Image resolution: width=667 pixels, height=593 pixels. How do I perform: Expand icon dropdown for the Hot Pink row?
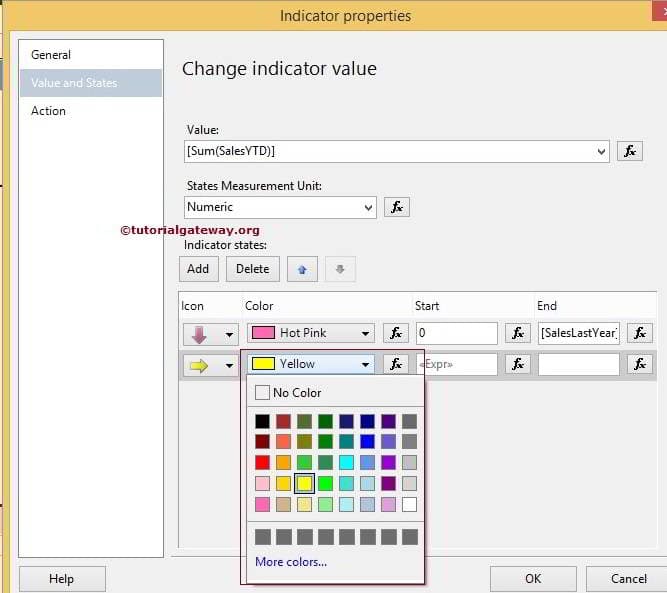(229, 334)
